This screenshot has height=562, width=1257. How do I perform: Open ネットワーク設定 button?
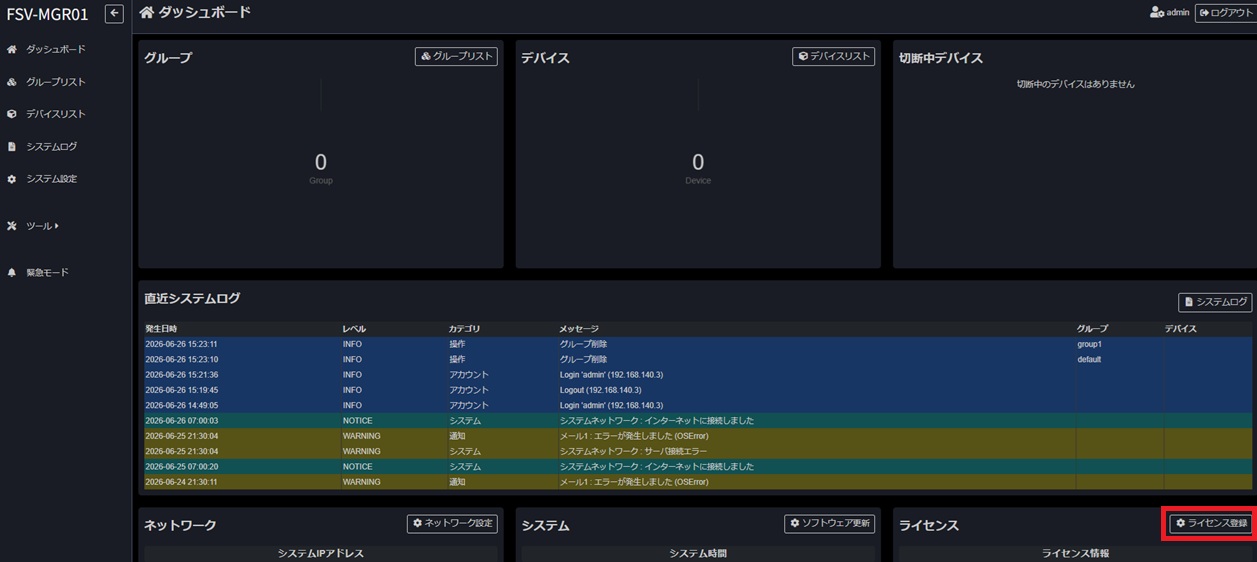(x=452, y=523)
